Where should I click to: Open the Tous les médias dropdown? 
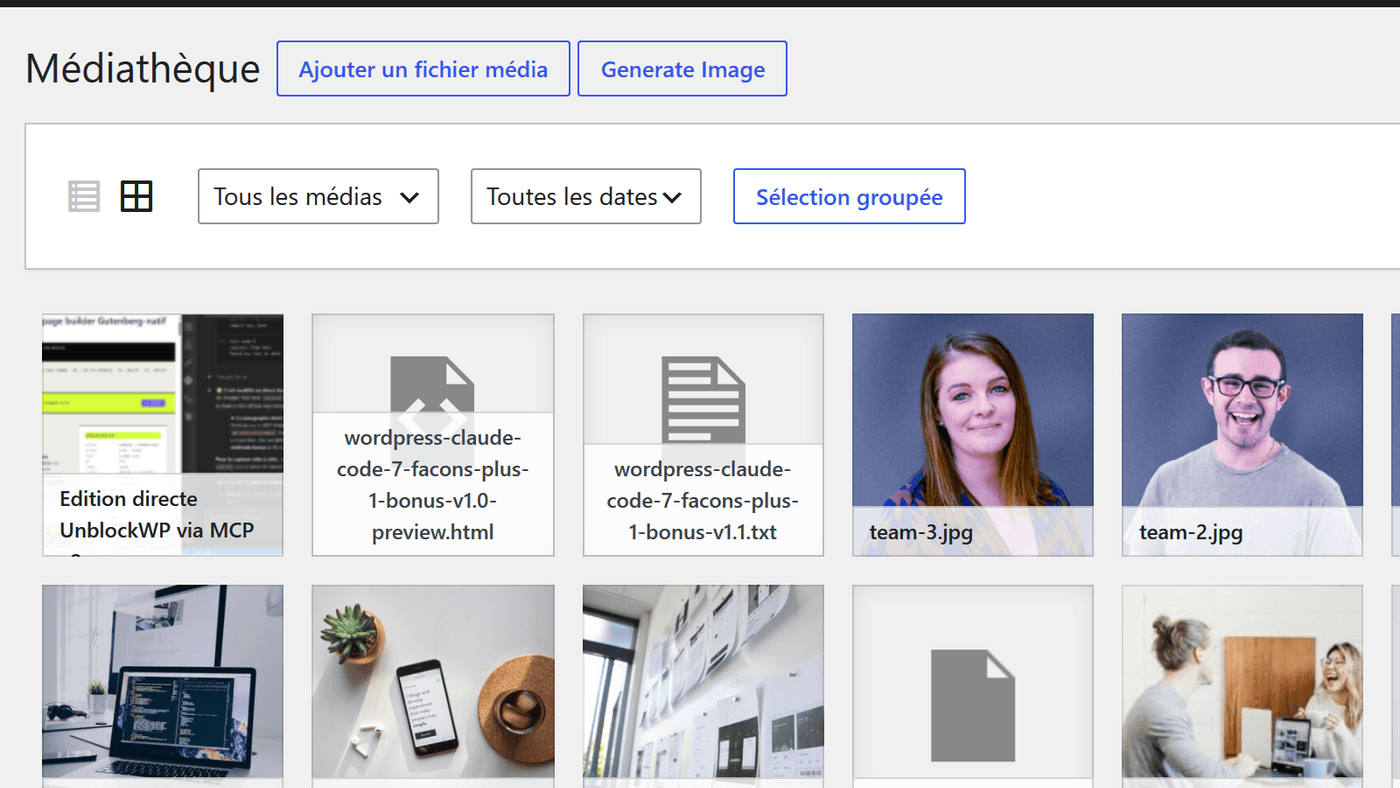[318, 196]
